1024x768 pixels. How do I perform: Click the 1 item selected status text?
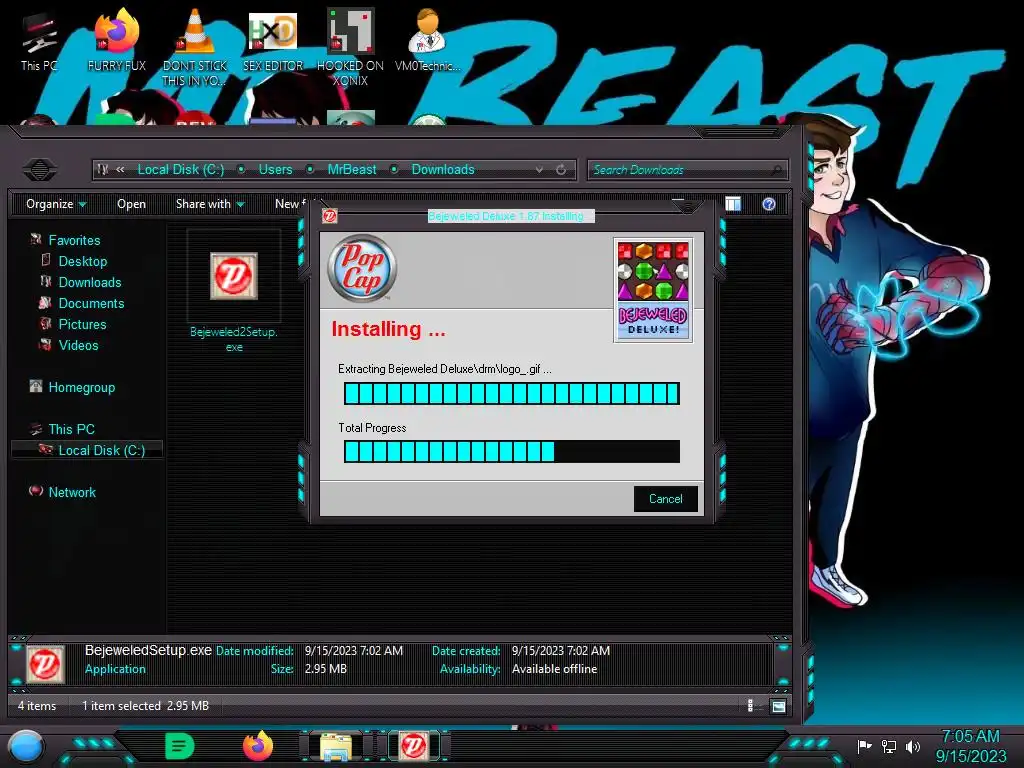pyautogui.click(x=121, y=706)
